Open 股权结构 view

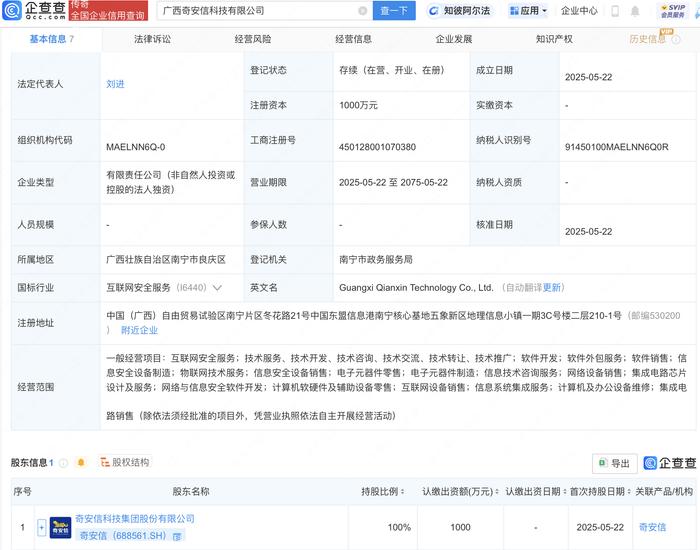(x=125, y=462)
